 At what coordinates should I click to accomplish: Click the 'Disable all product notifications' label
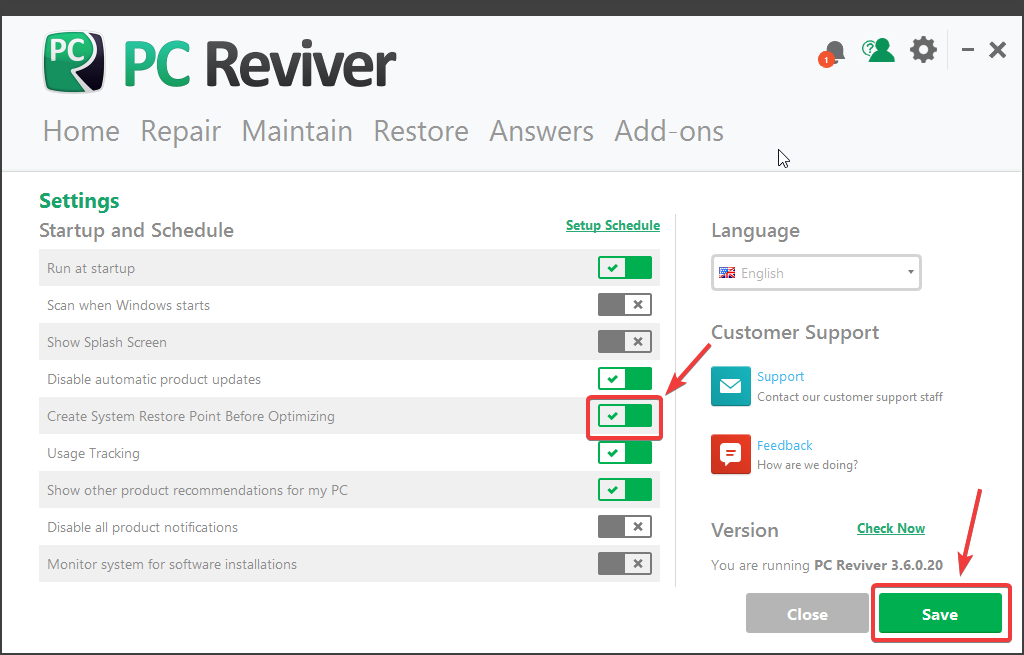tap(142, 527)
